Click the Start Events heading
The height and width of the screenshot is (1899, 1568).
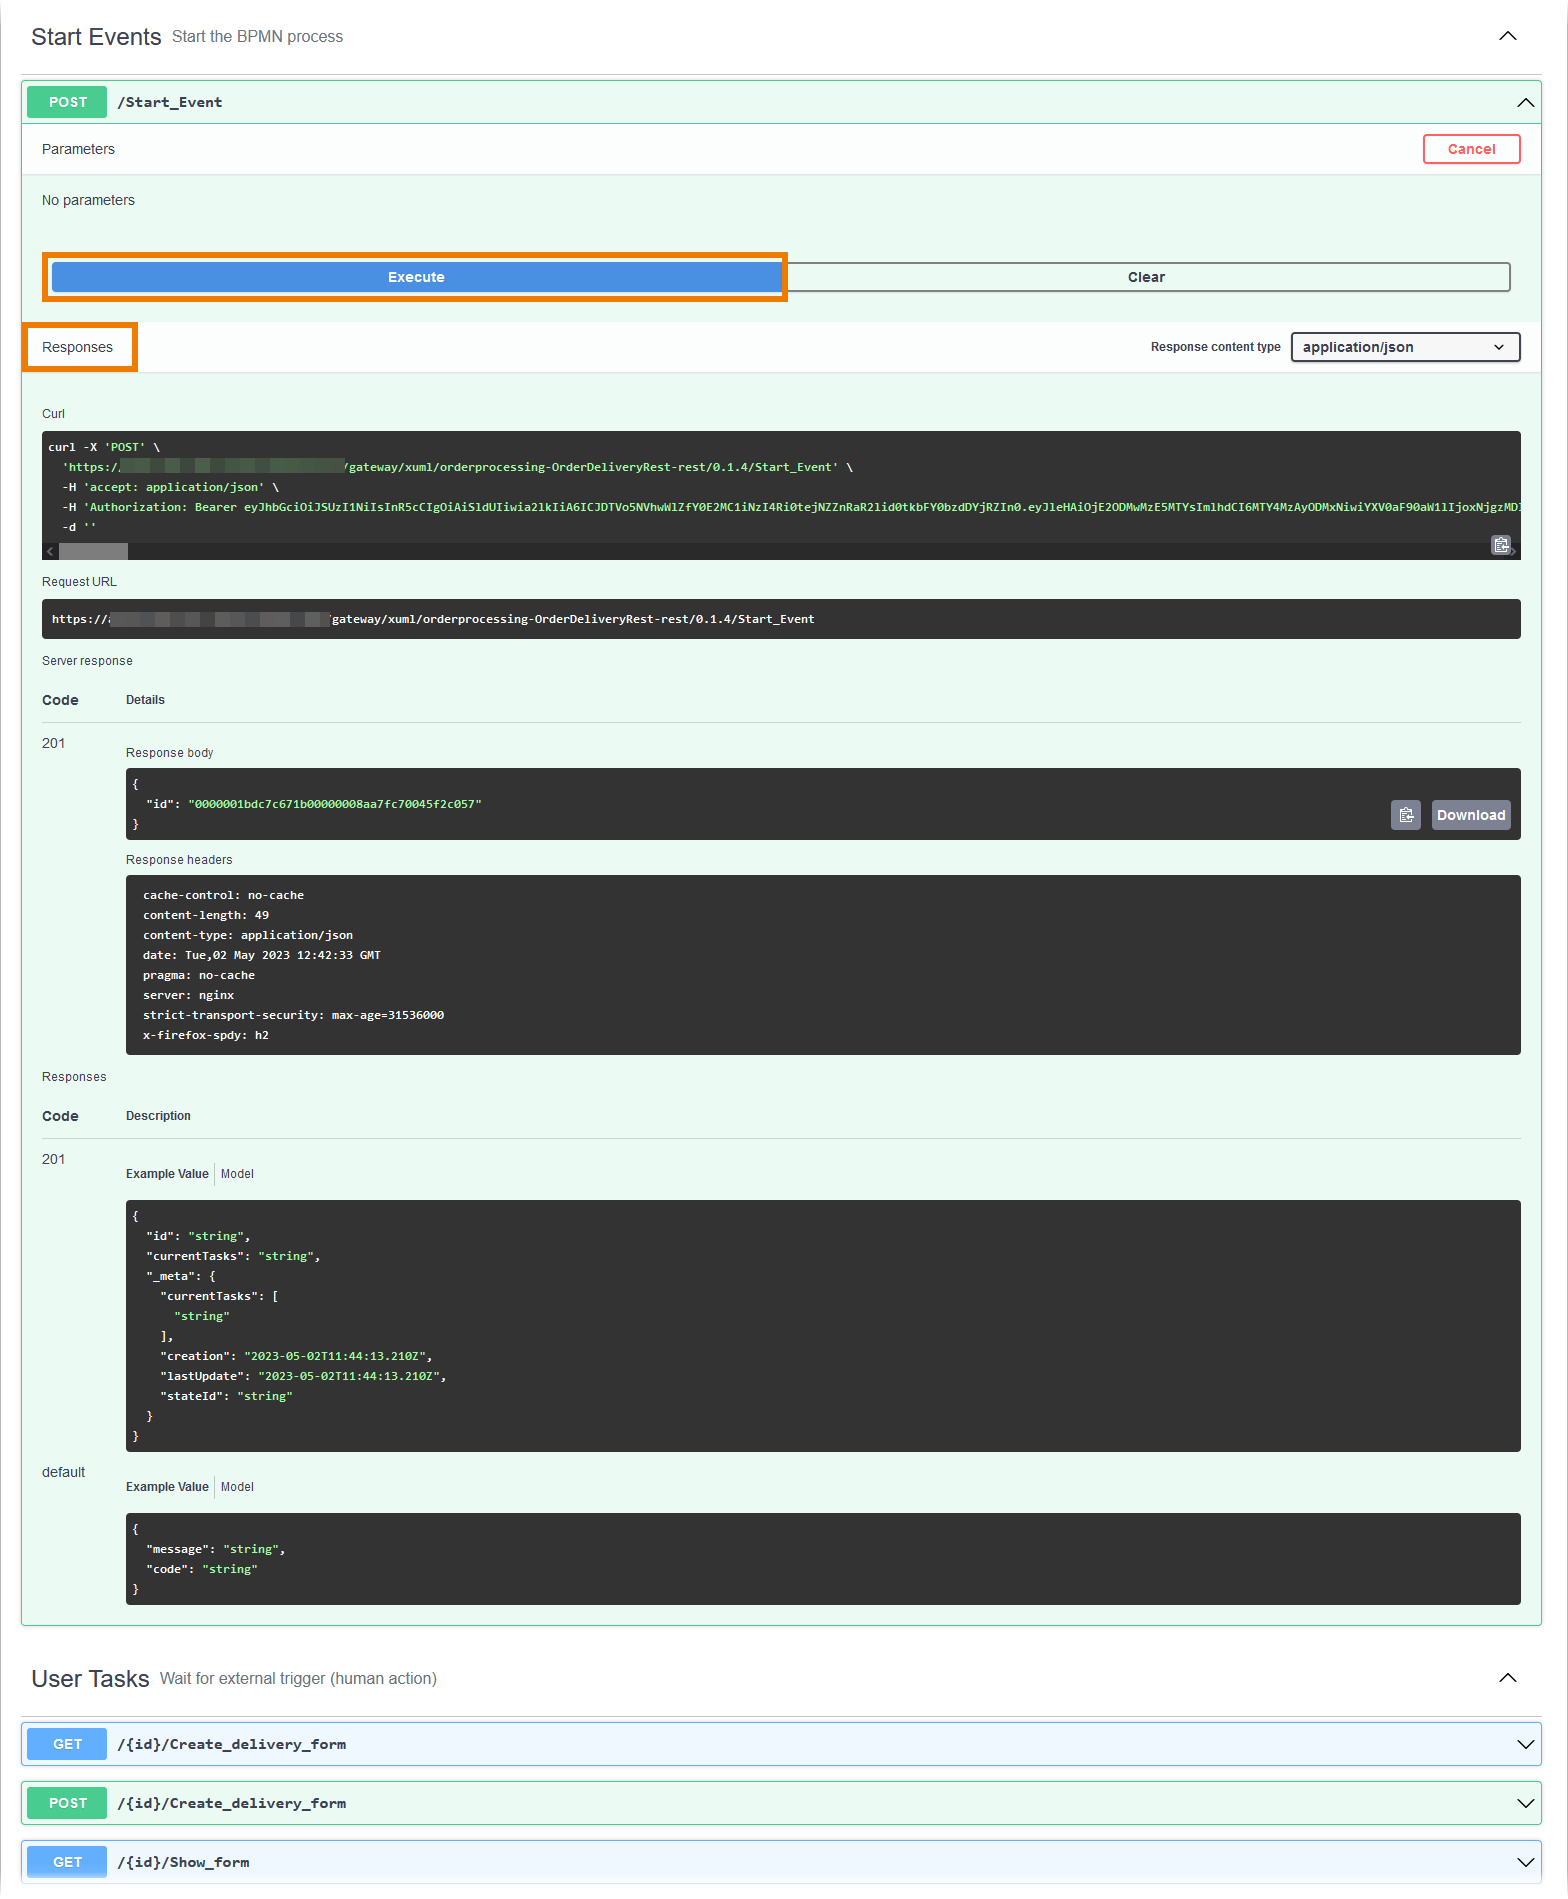pyautogui.click(x=96, y=37)
